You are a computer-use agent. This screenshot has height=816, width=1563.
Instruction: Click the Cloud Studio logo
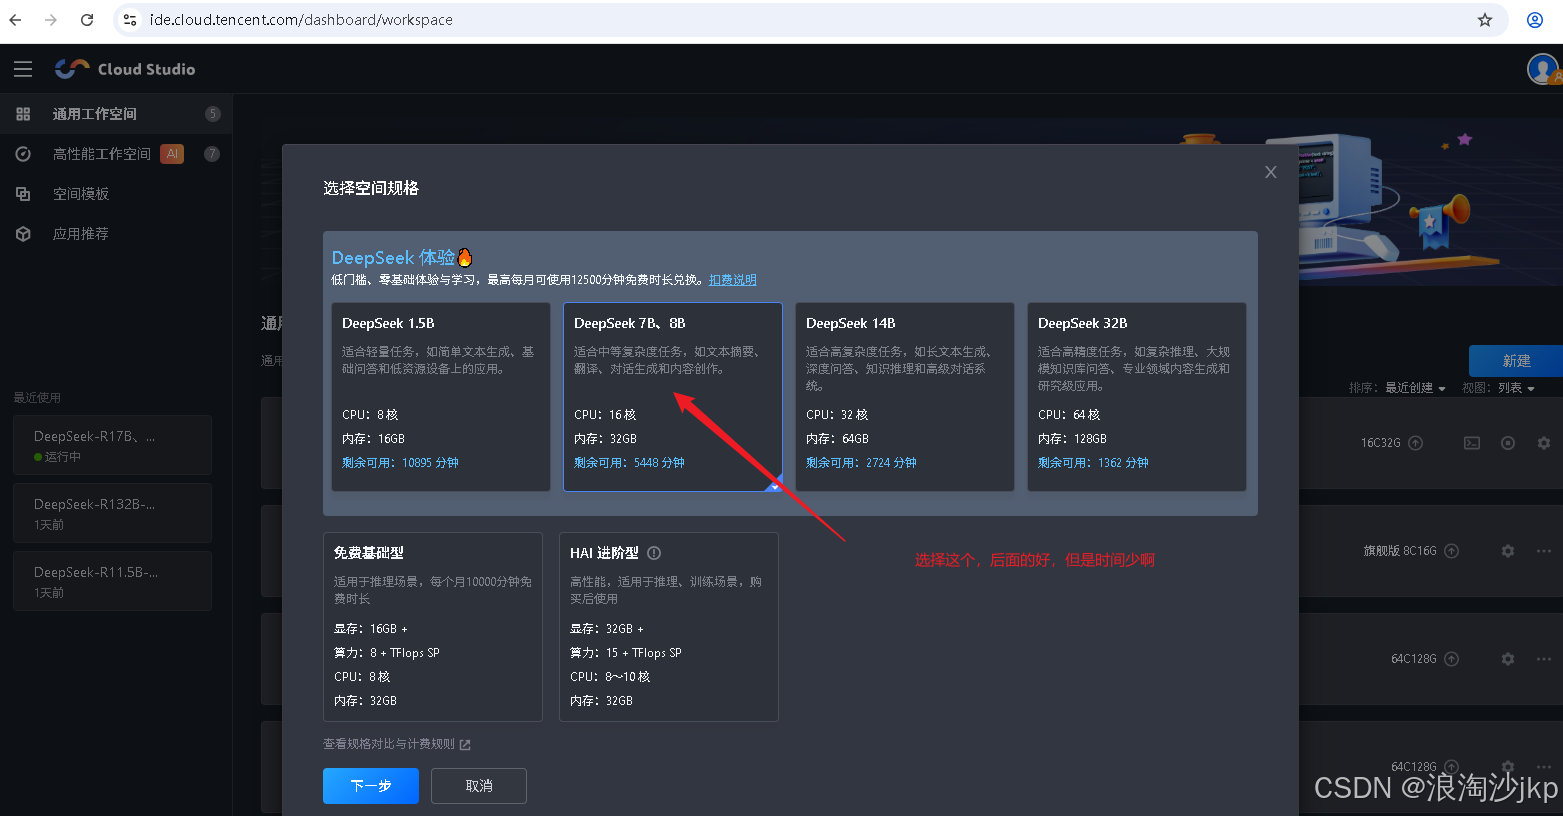[x=126, y=69]
